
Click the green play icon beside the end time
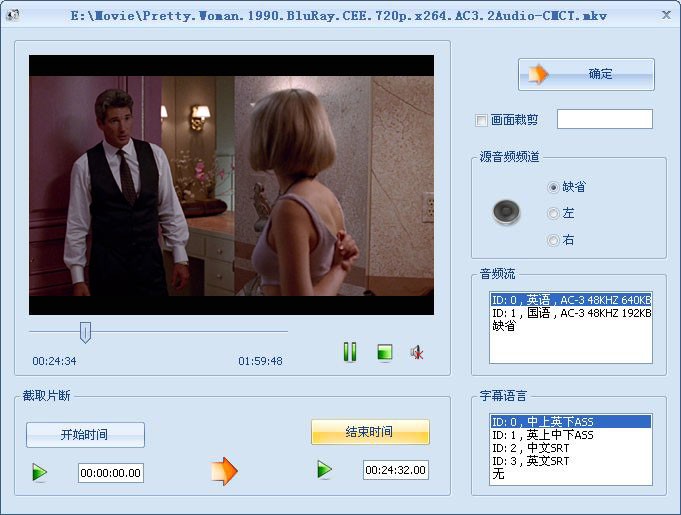324,469
